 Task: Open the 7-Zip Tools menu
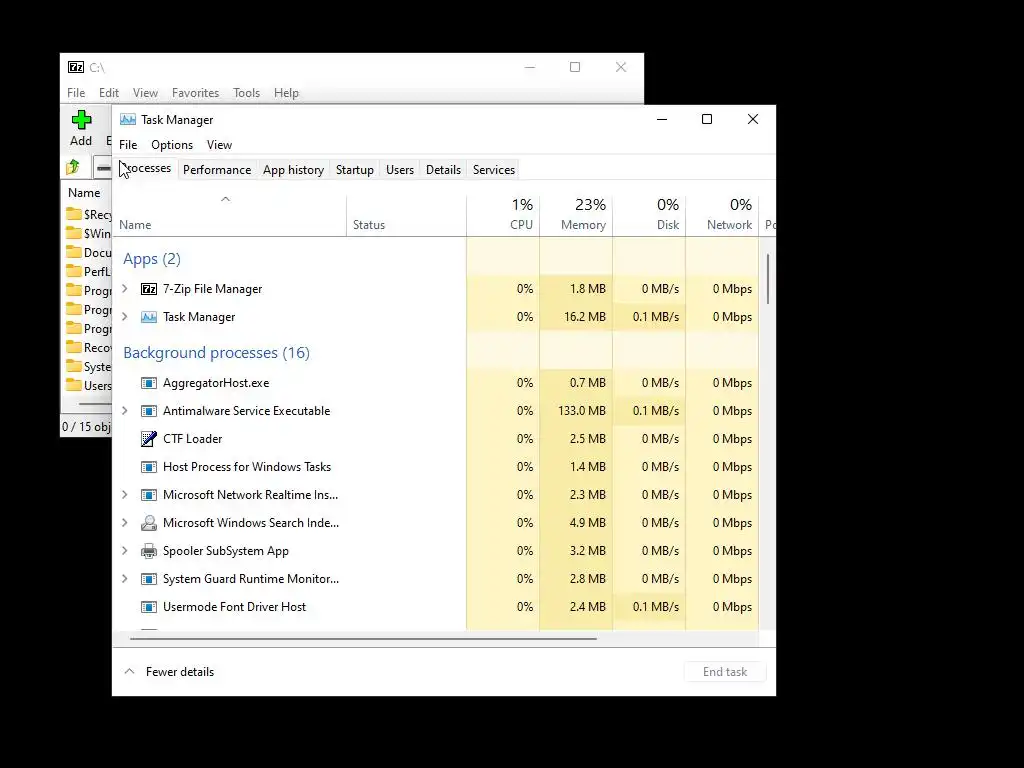(246, 93)
